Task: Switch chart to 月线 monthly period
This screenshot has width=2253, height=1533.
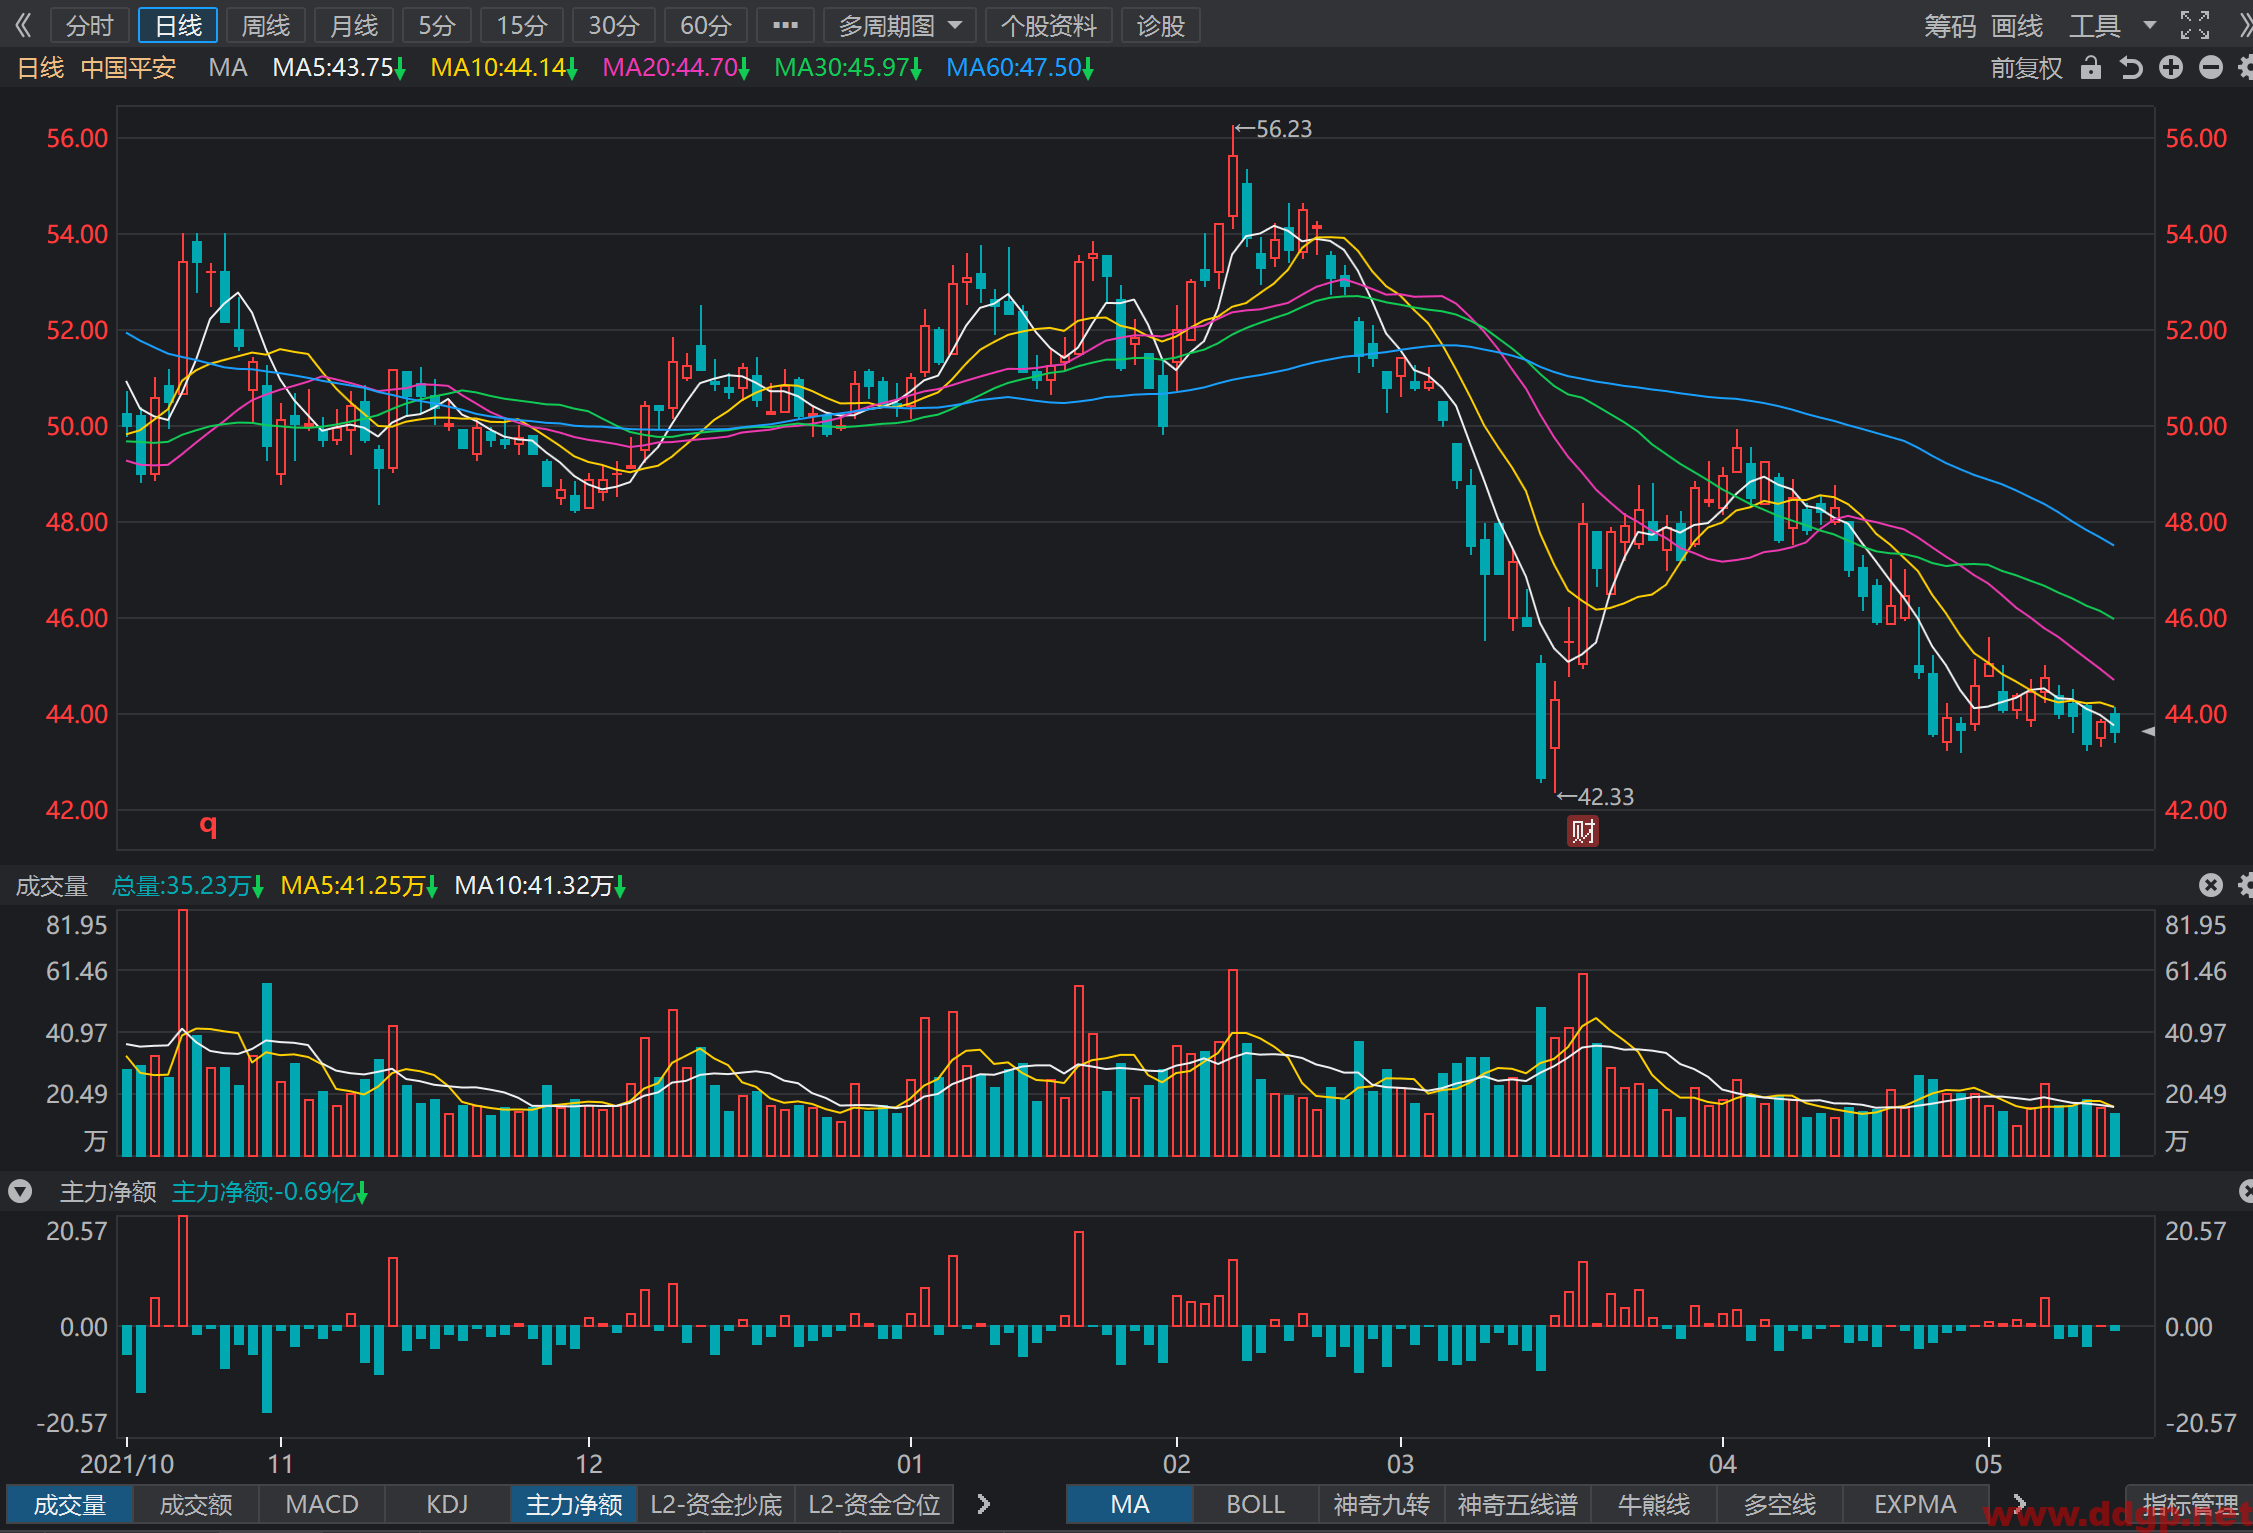Action: (x=354, y=25)
